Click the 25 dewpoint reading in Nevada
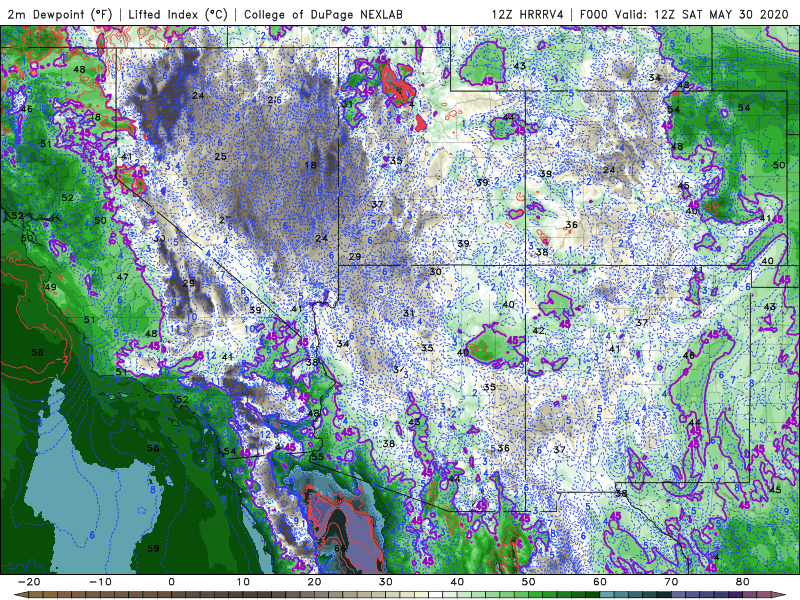This screenshot has width=800, height=600. pyautogui.click(x=220, y=157)
